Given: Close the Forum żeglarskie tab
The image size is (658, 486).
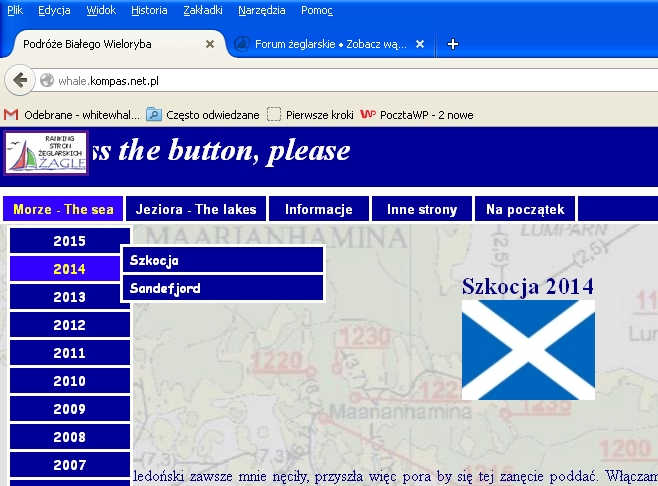Looking at the screenshot, I should pos(420,44).
